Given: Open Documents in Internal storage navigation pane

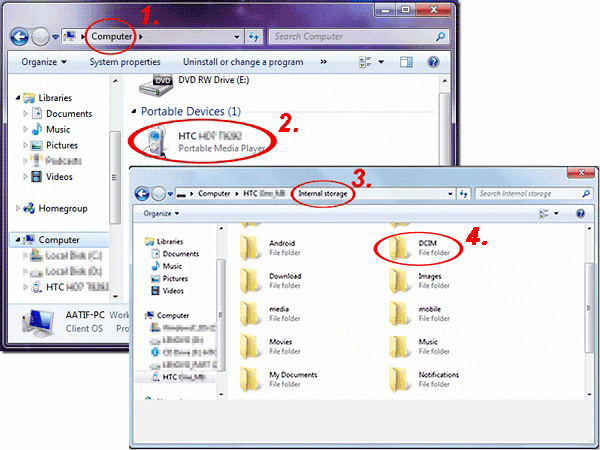Looking at the screenshot, I should coord(176,254).
